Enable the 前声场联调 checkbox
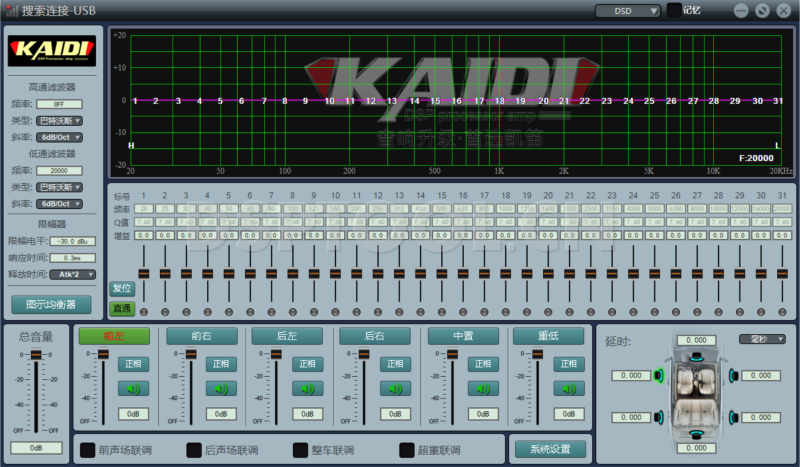 [88, 450]
